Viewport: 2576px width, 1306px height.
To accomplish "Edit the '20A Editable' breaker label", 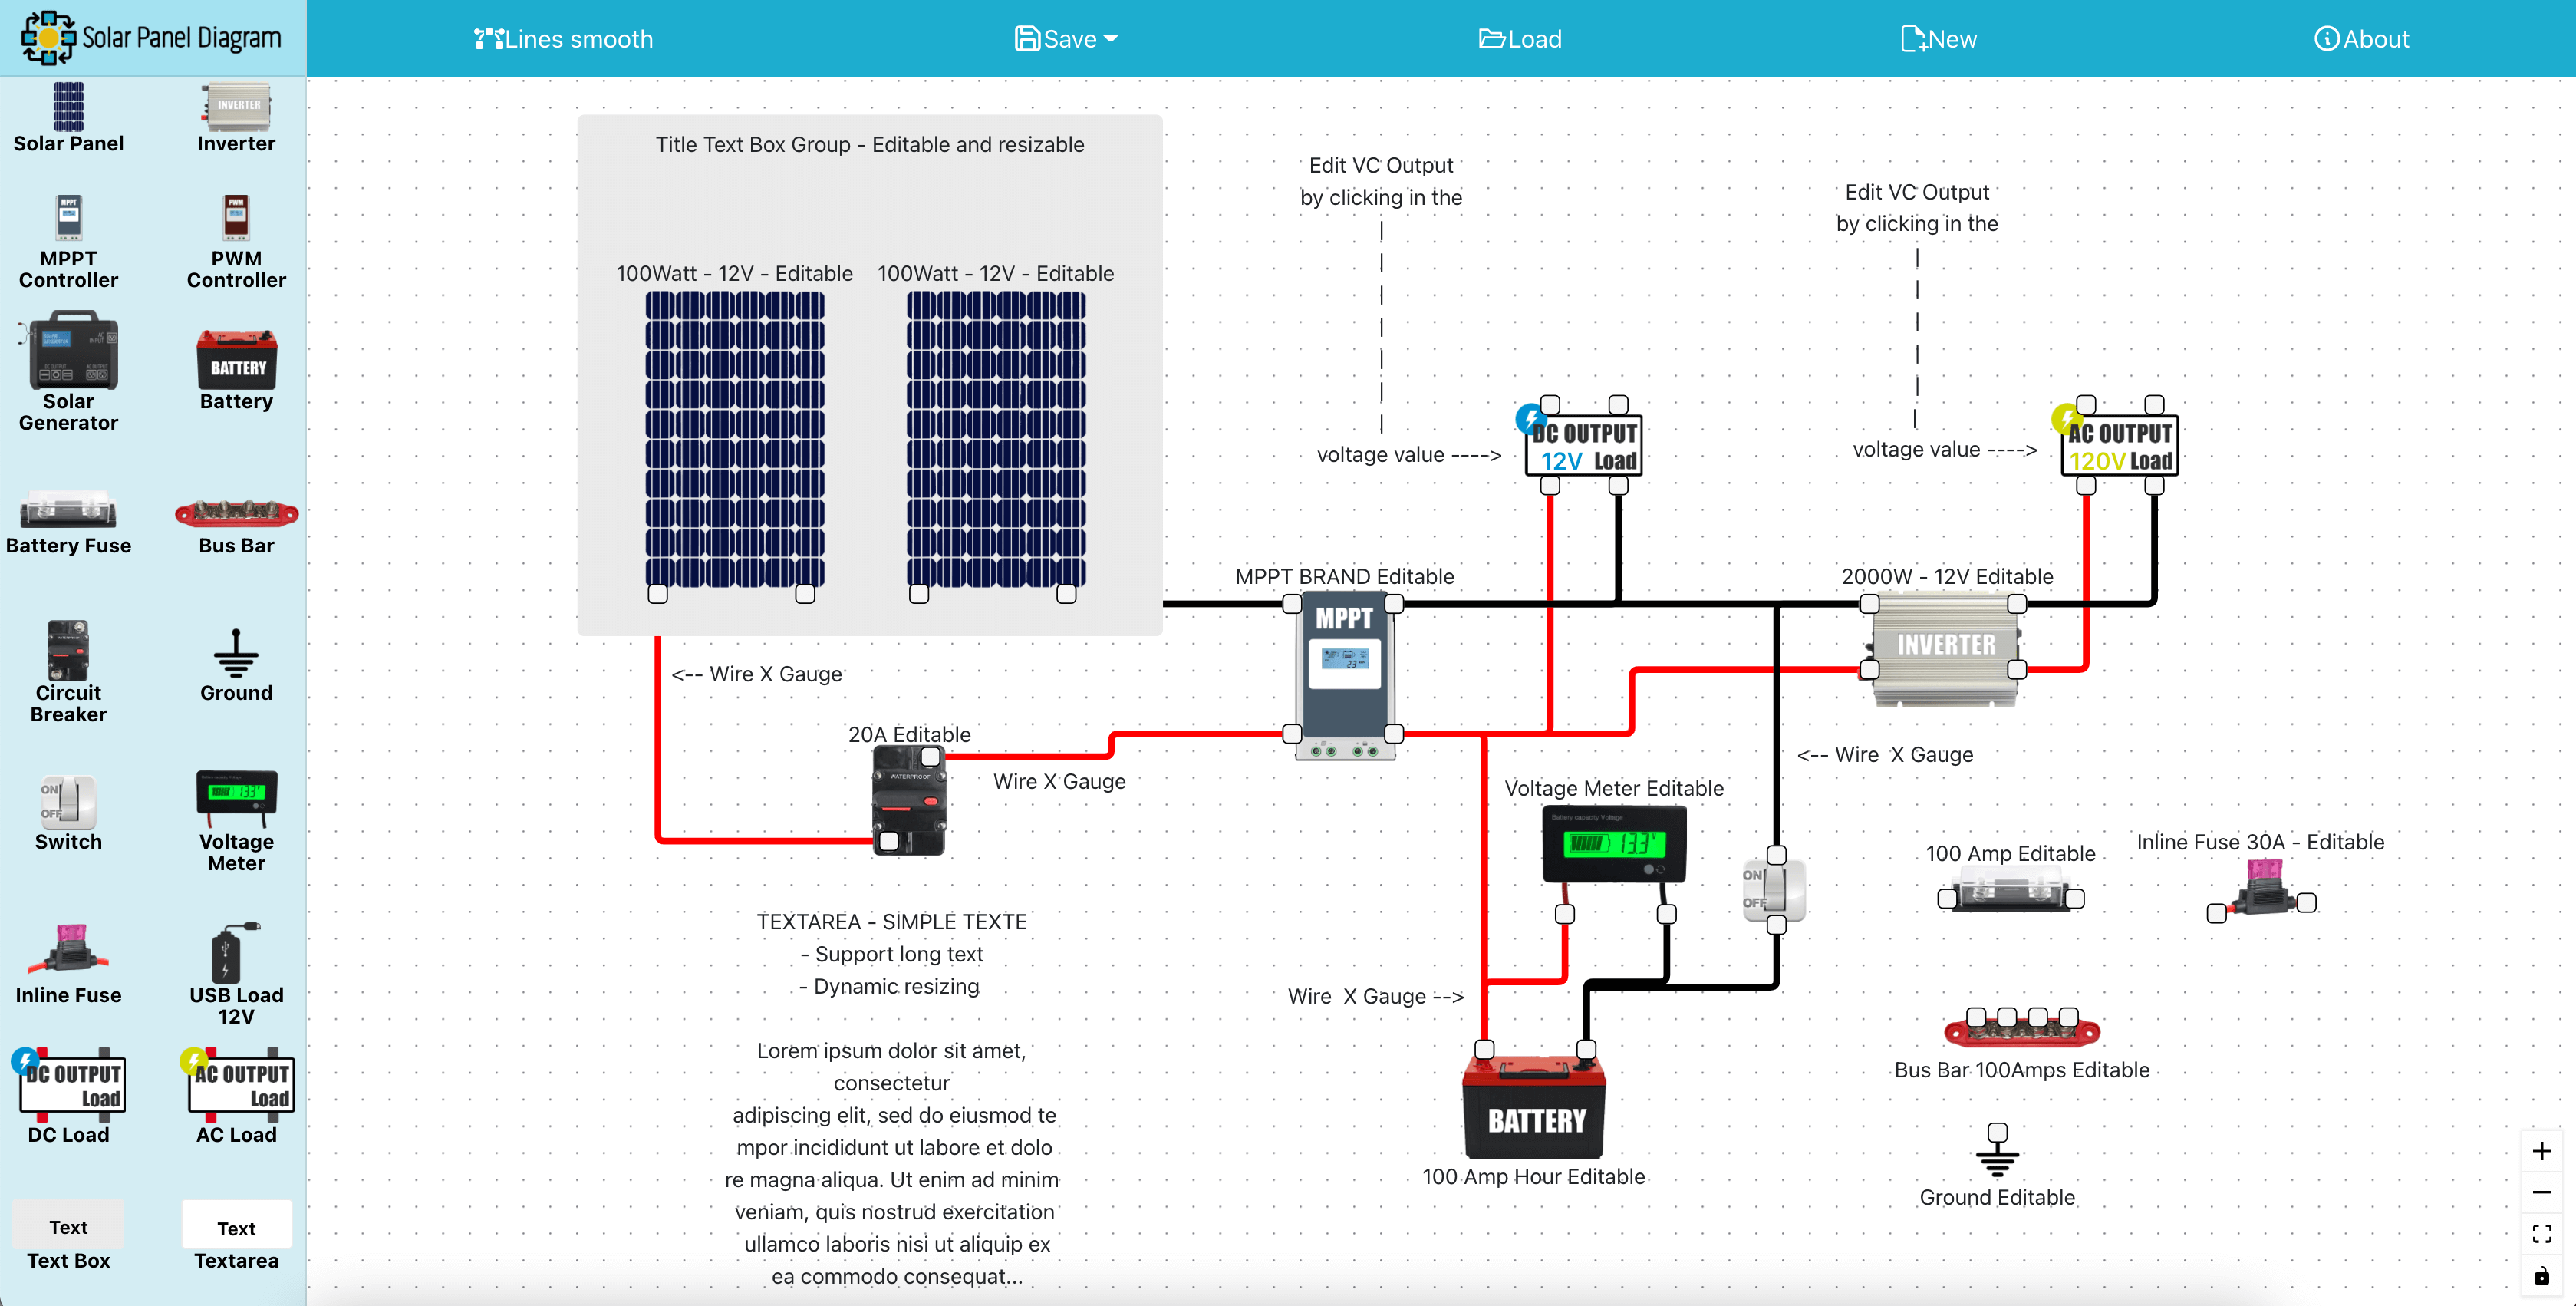I will pos(909,735).
